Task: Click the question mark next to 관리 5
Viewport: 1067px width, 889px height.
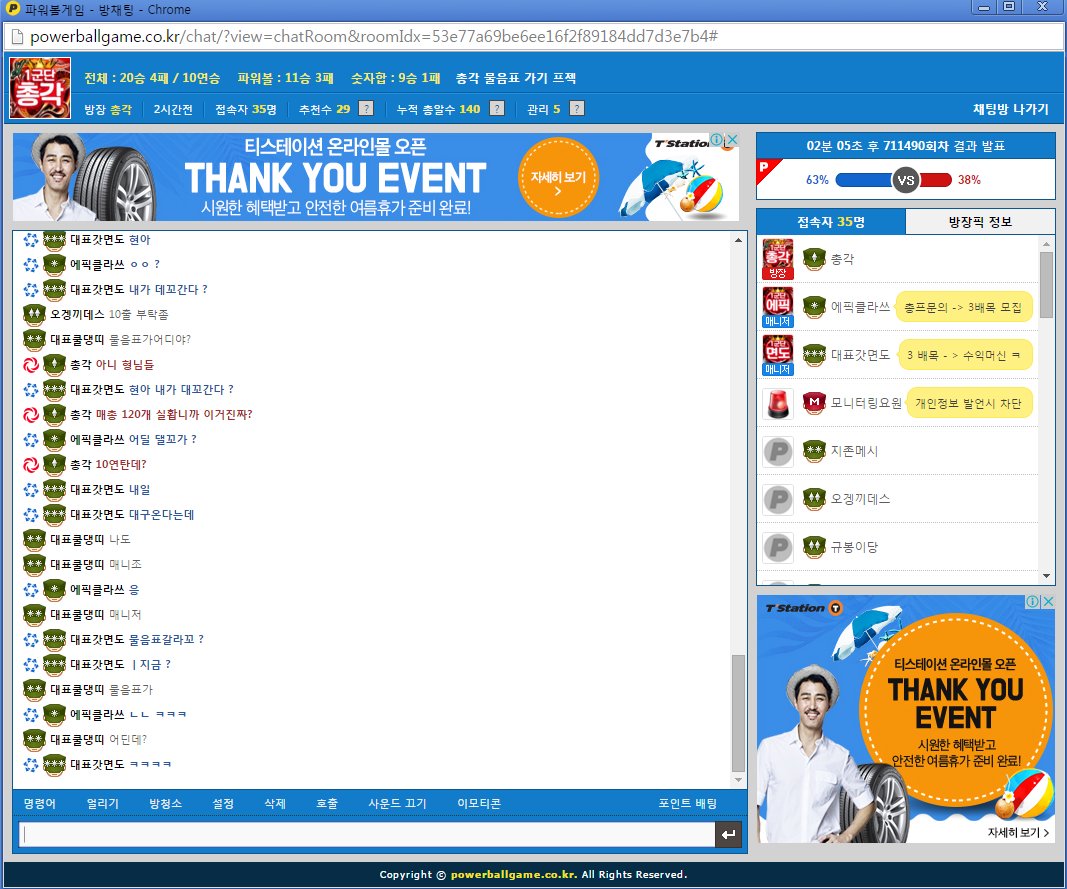Action: 577,109
